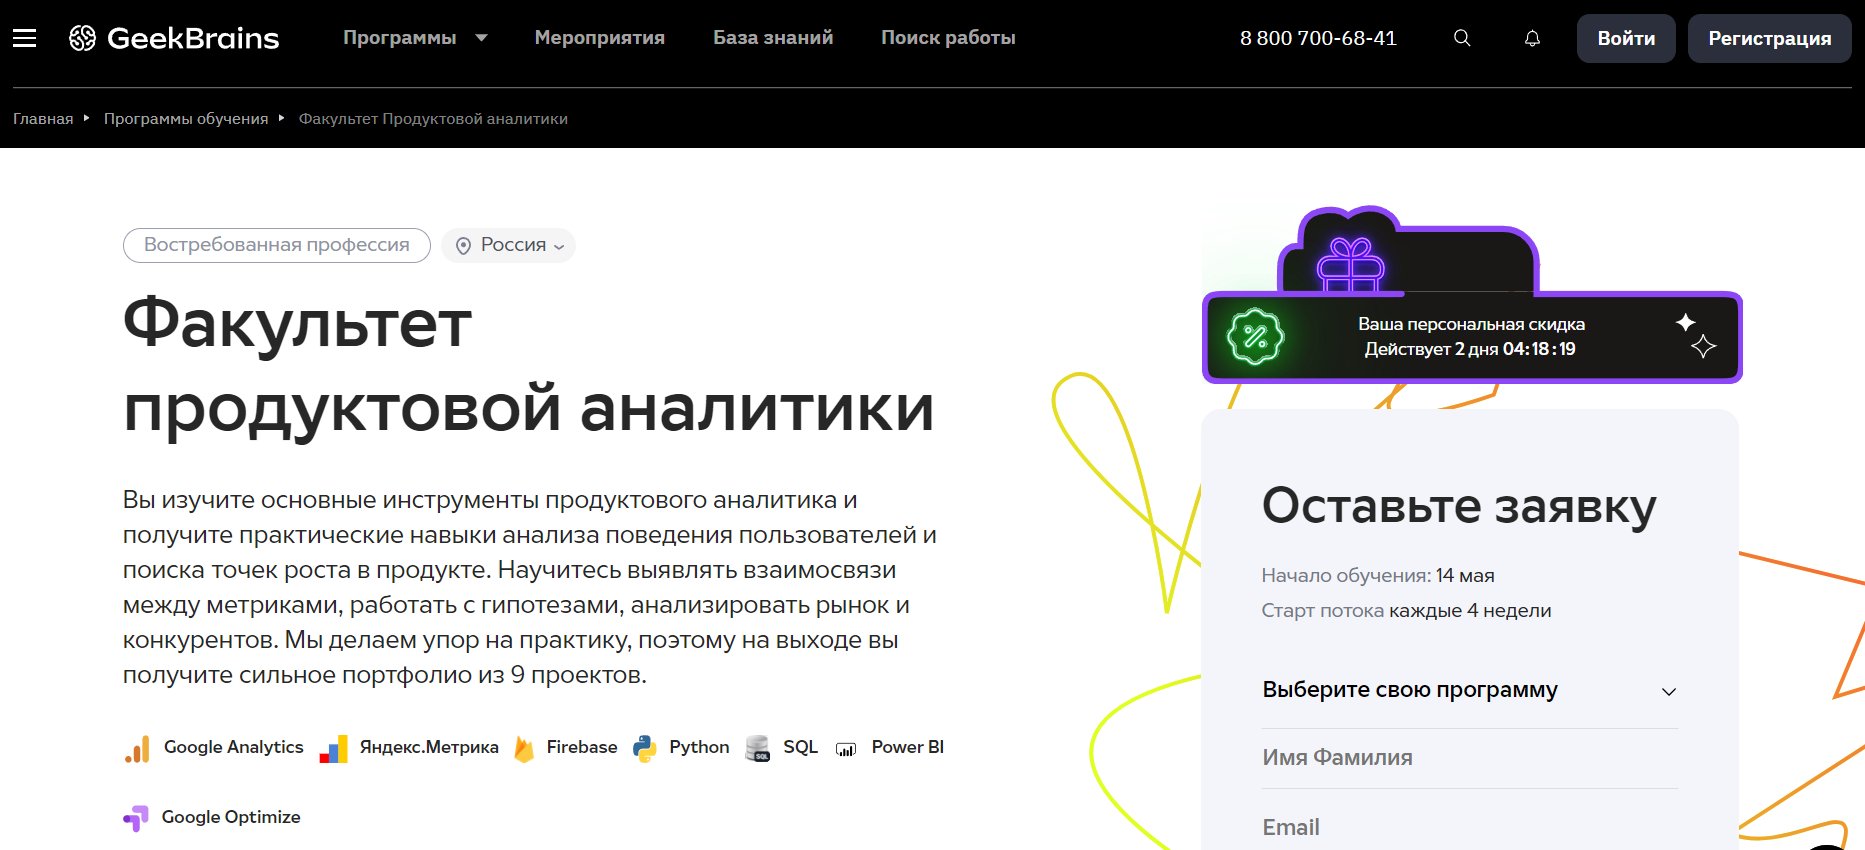
Task: Click the Факультет Продуктовой аналитики breadcrumb
Action: [x=433, y=118]
